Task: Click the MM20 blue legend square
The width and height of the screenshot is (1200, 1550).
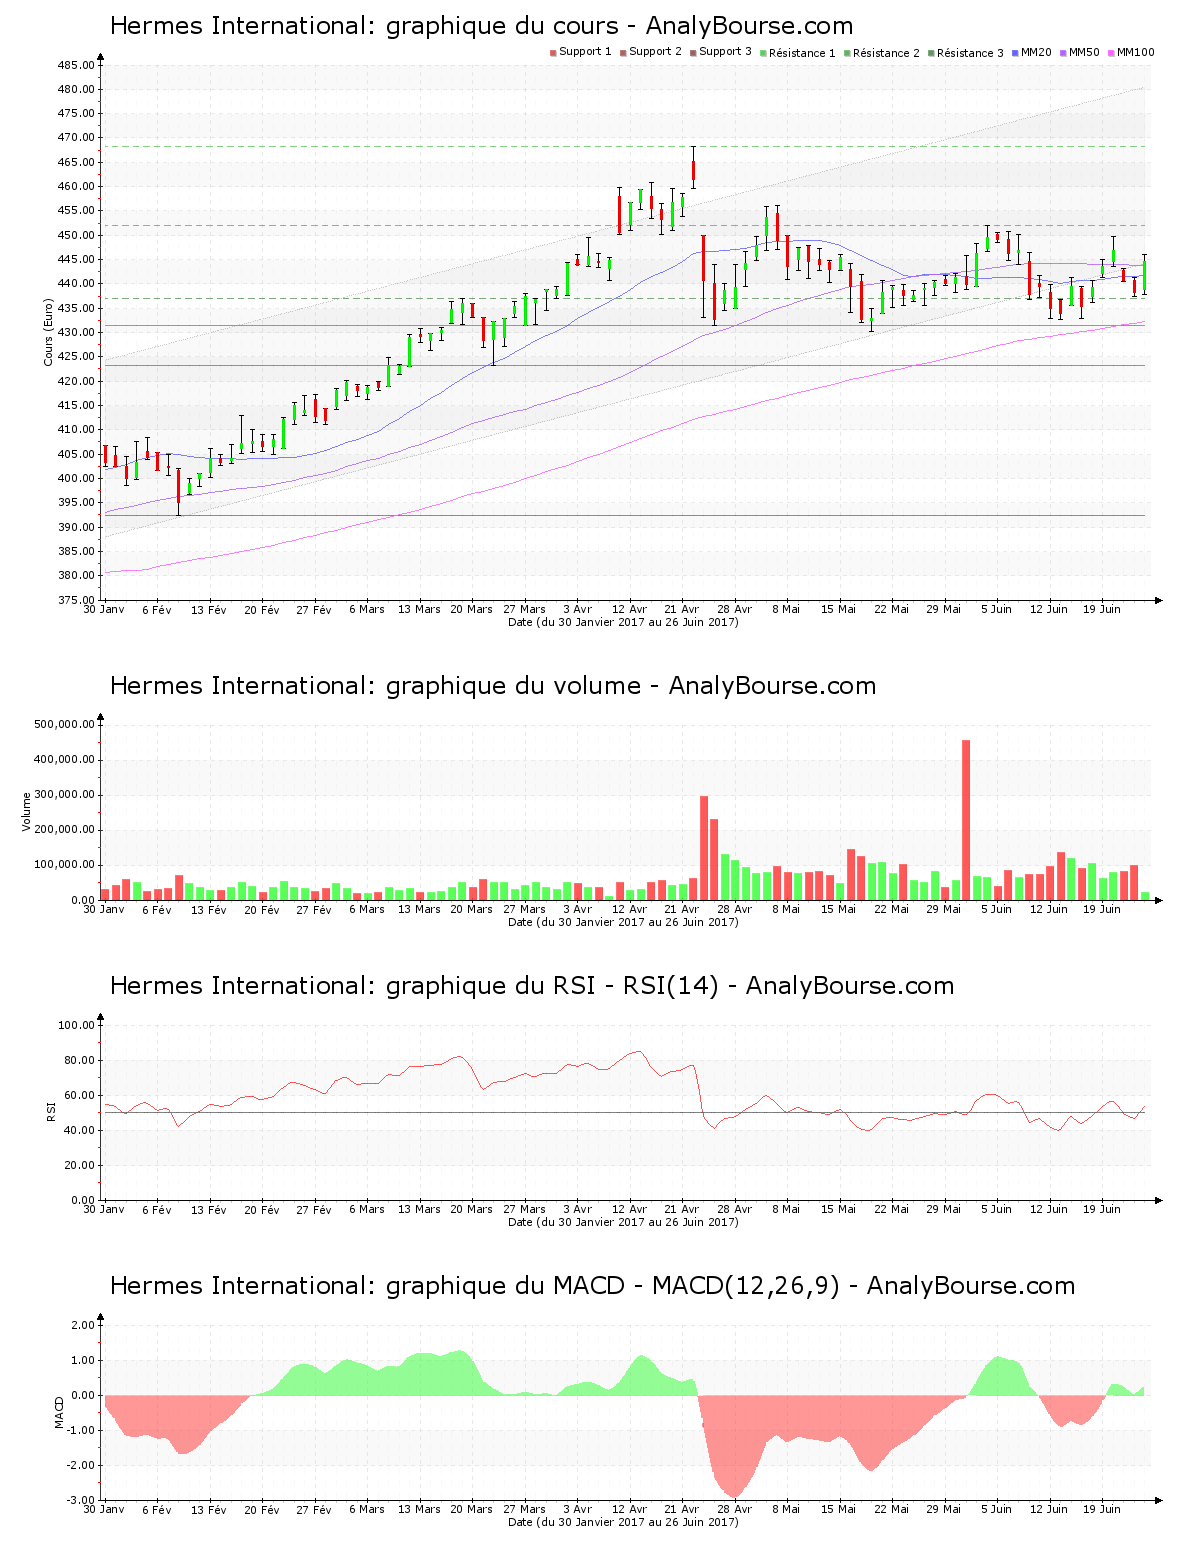Action: [1015, 52]
